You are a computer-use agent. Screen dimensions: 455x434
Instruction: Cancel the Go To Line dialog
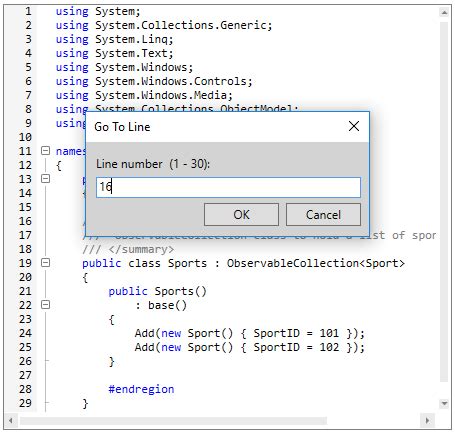point(323,215)
